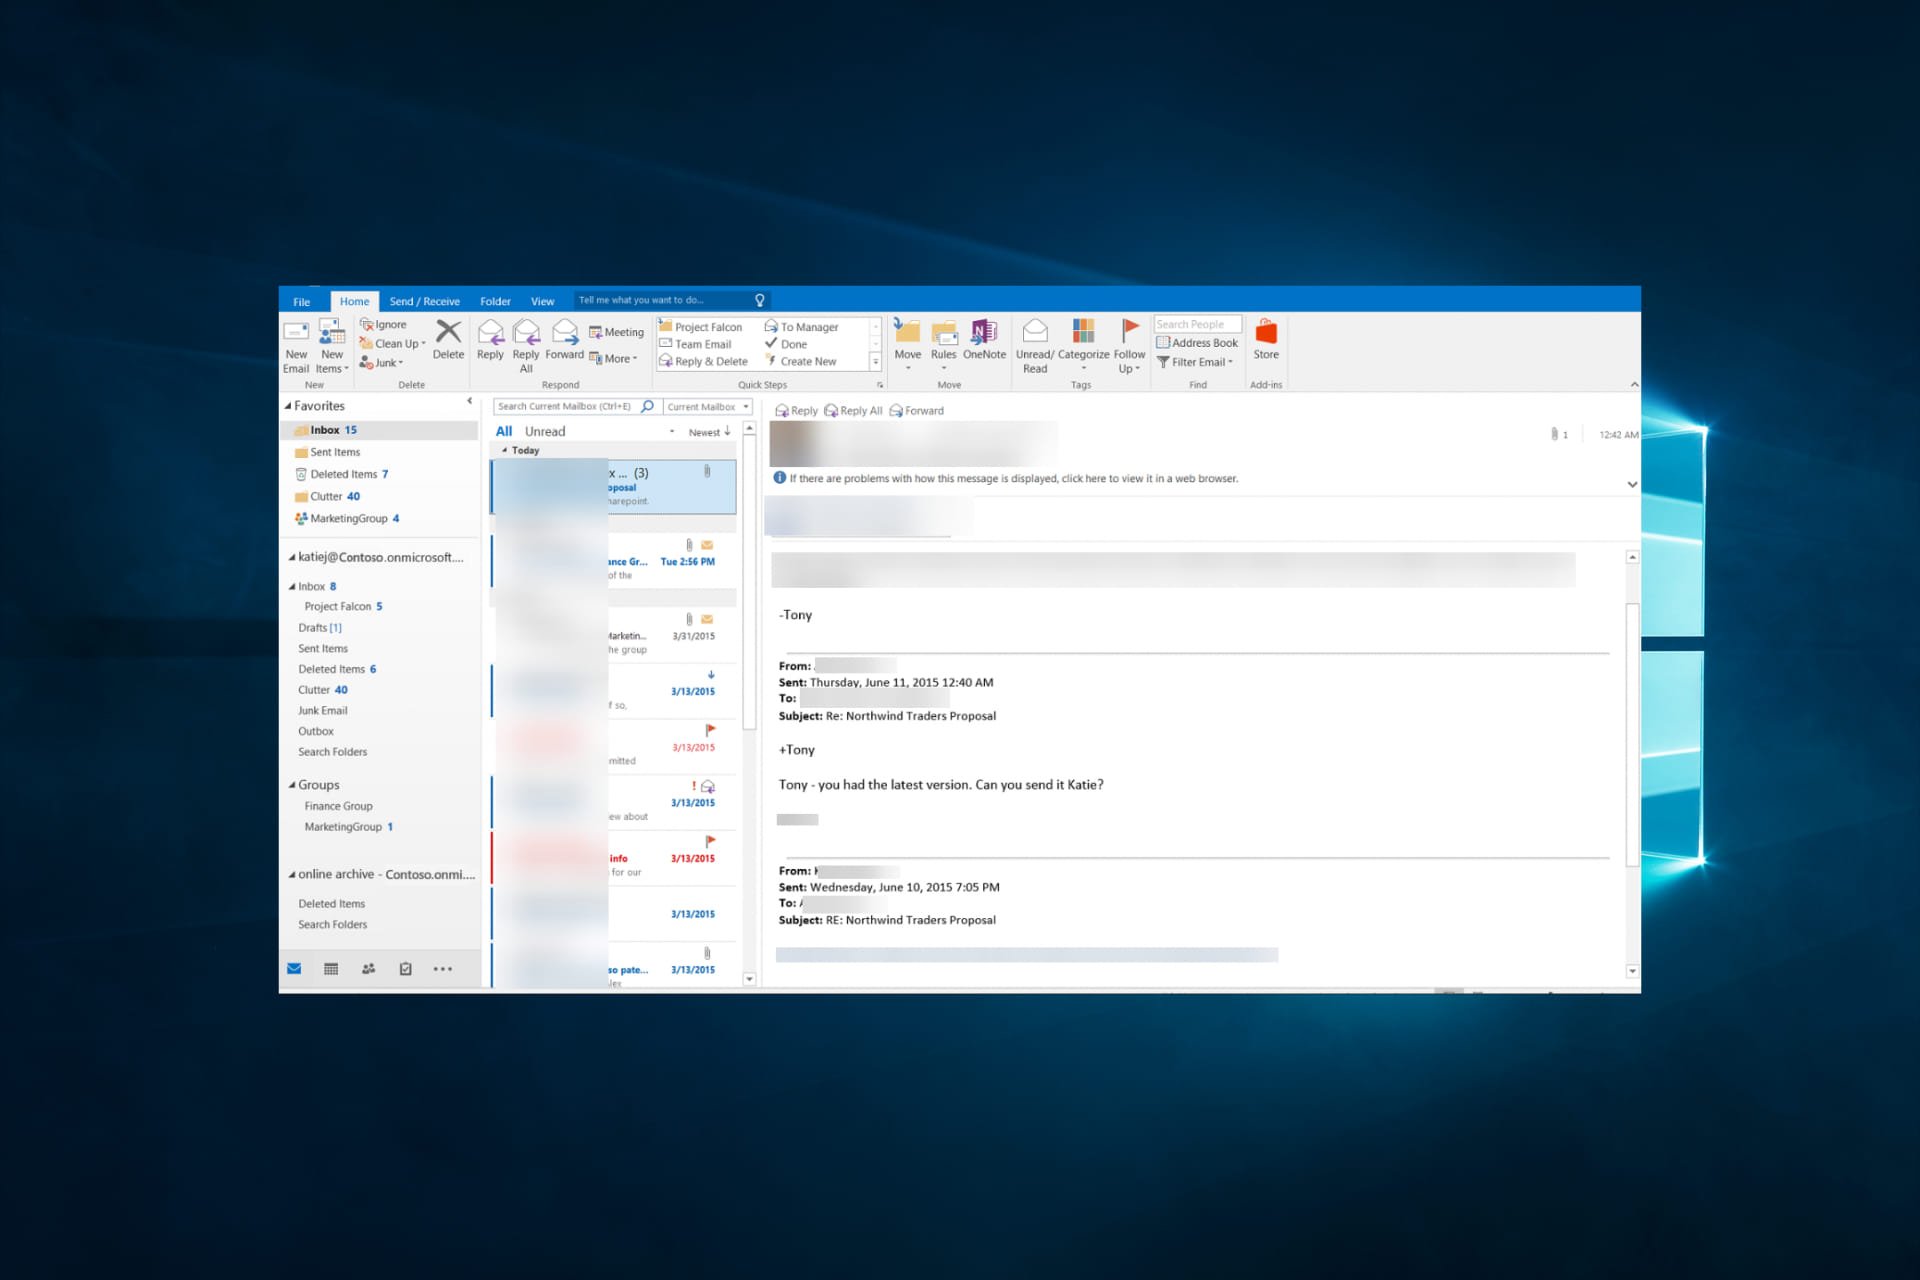Click the Follow Up flag icon
The width and height of the screenshot is (1920, 1280).
1130,330
